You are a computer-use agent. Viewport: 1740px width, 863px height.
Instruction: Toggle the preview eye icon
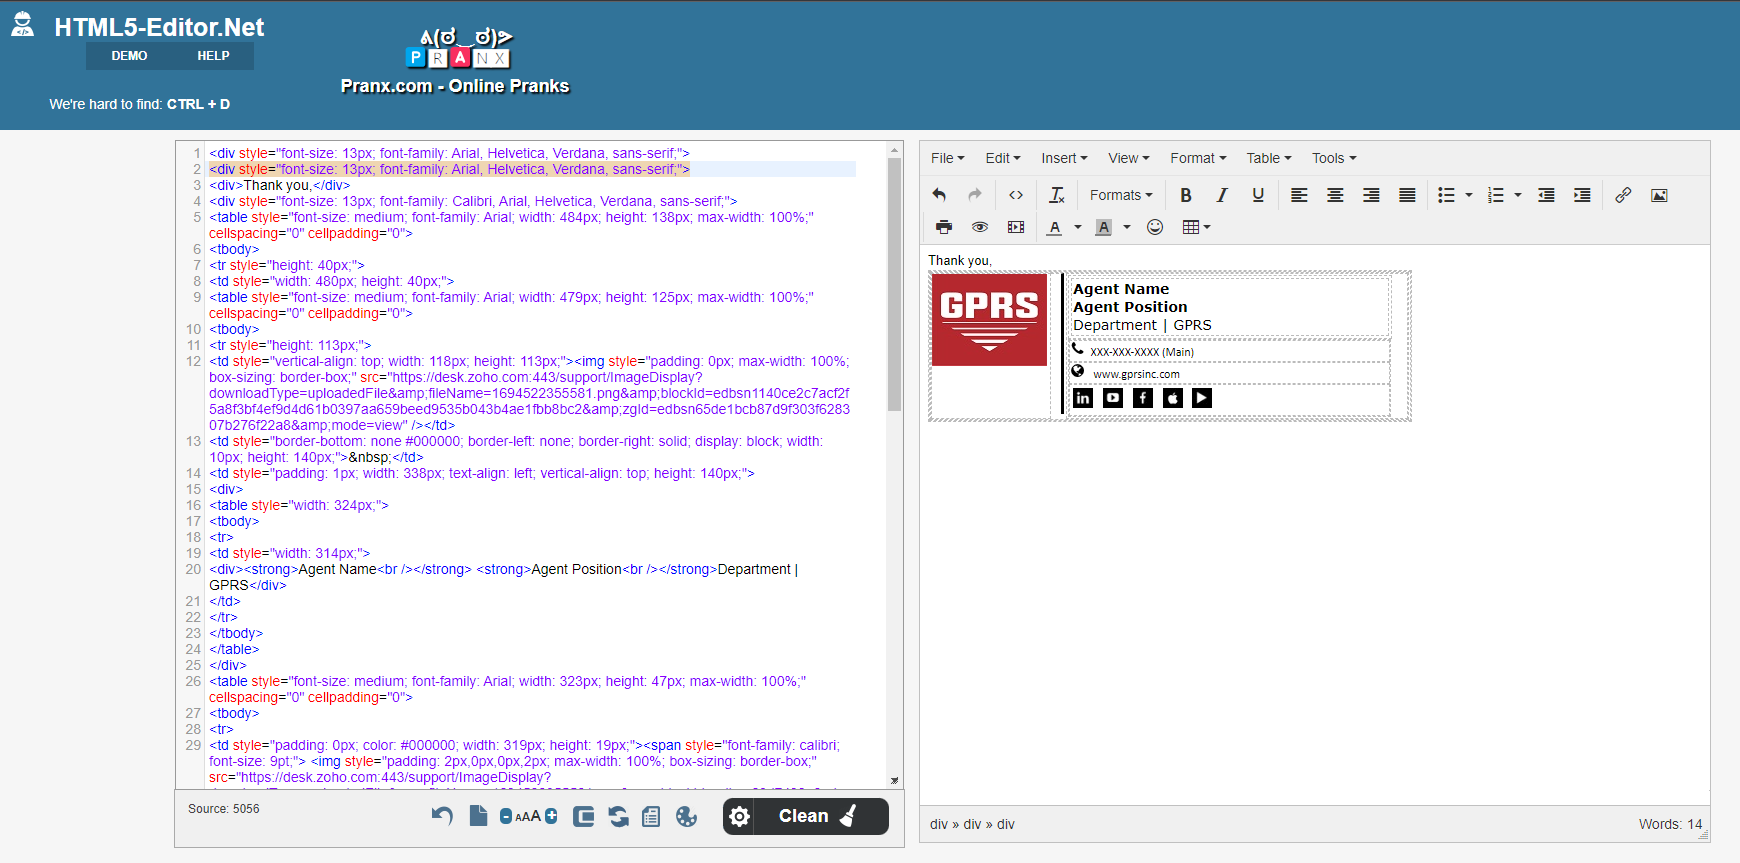click(980, 227)
